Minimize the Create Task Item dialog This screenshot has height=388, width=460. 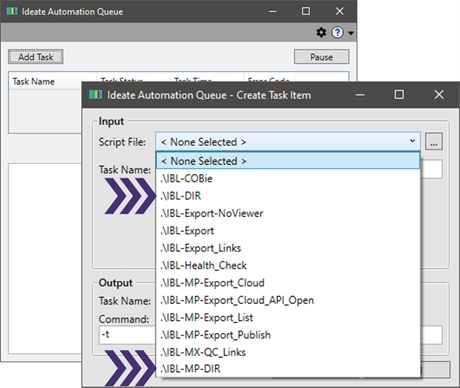pyautogui.click(x=360, y=95)
